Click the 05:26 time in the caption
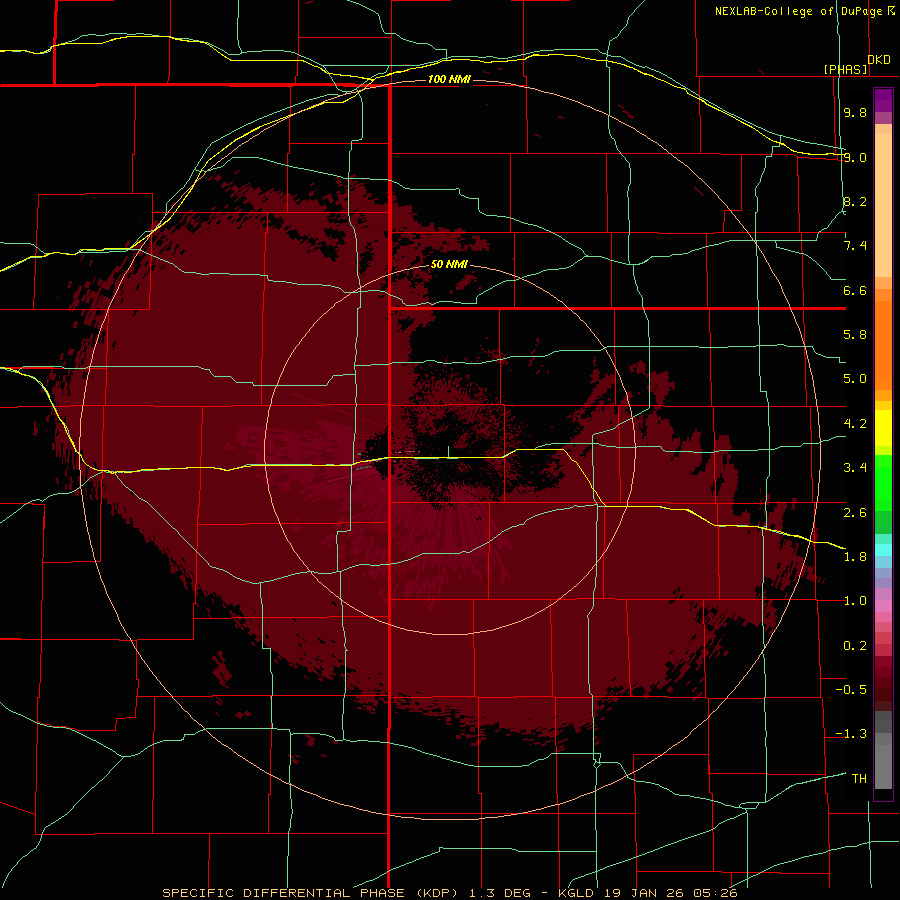Screen dimensions: 900x900 coord(715,893)
